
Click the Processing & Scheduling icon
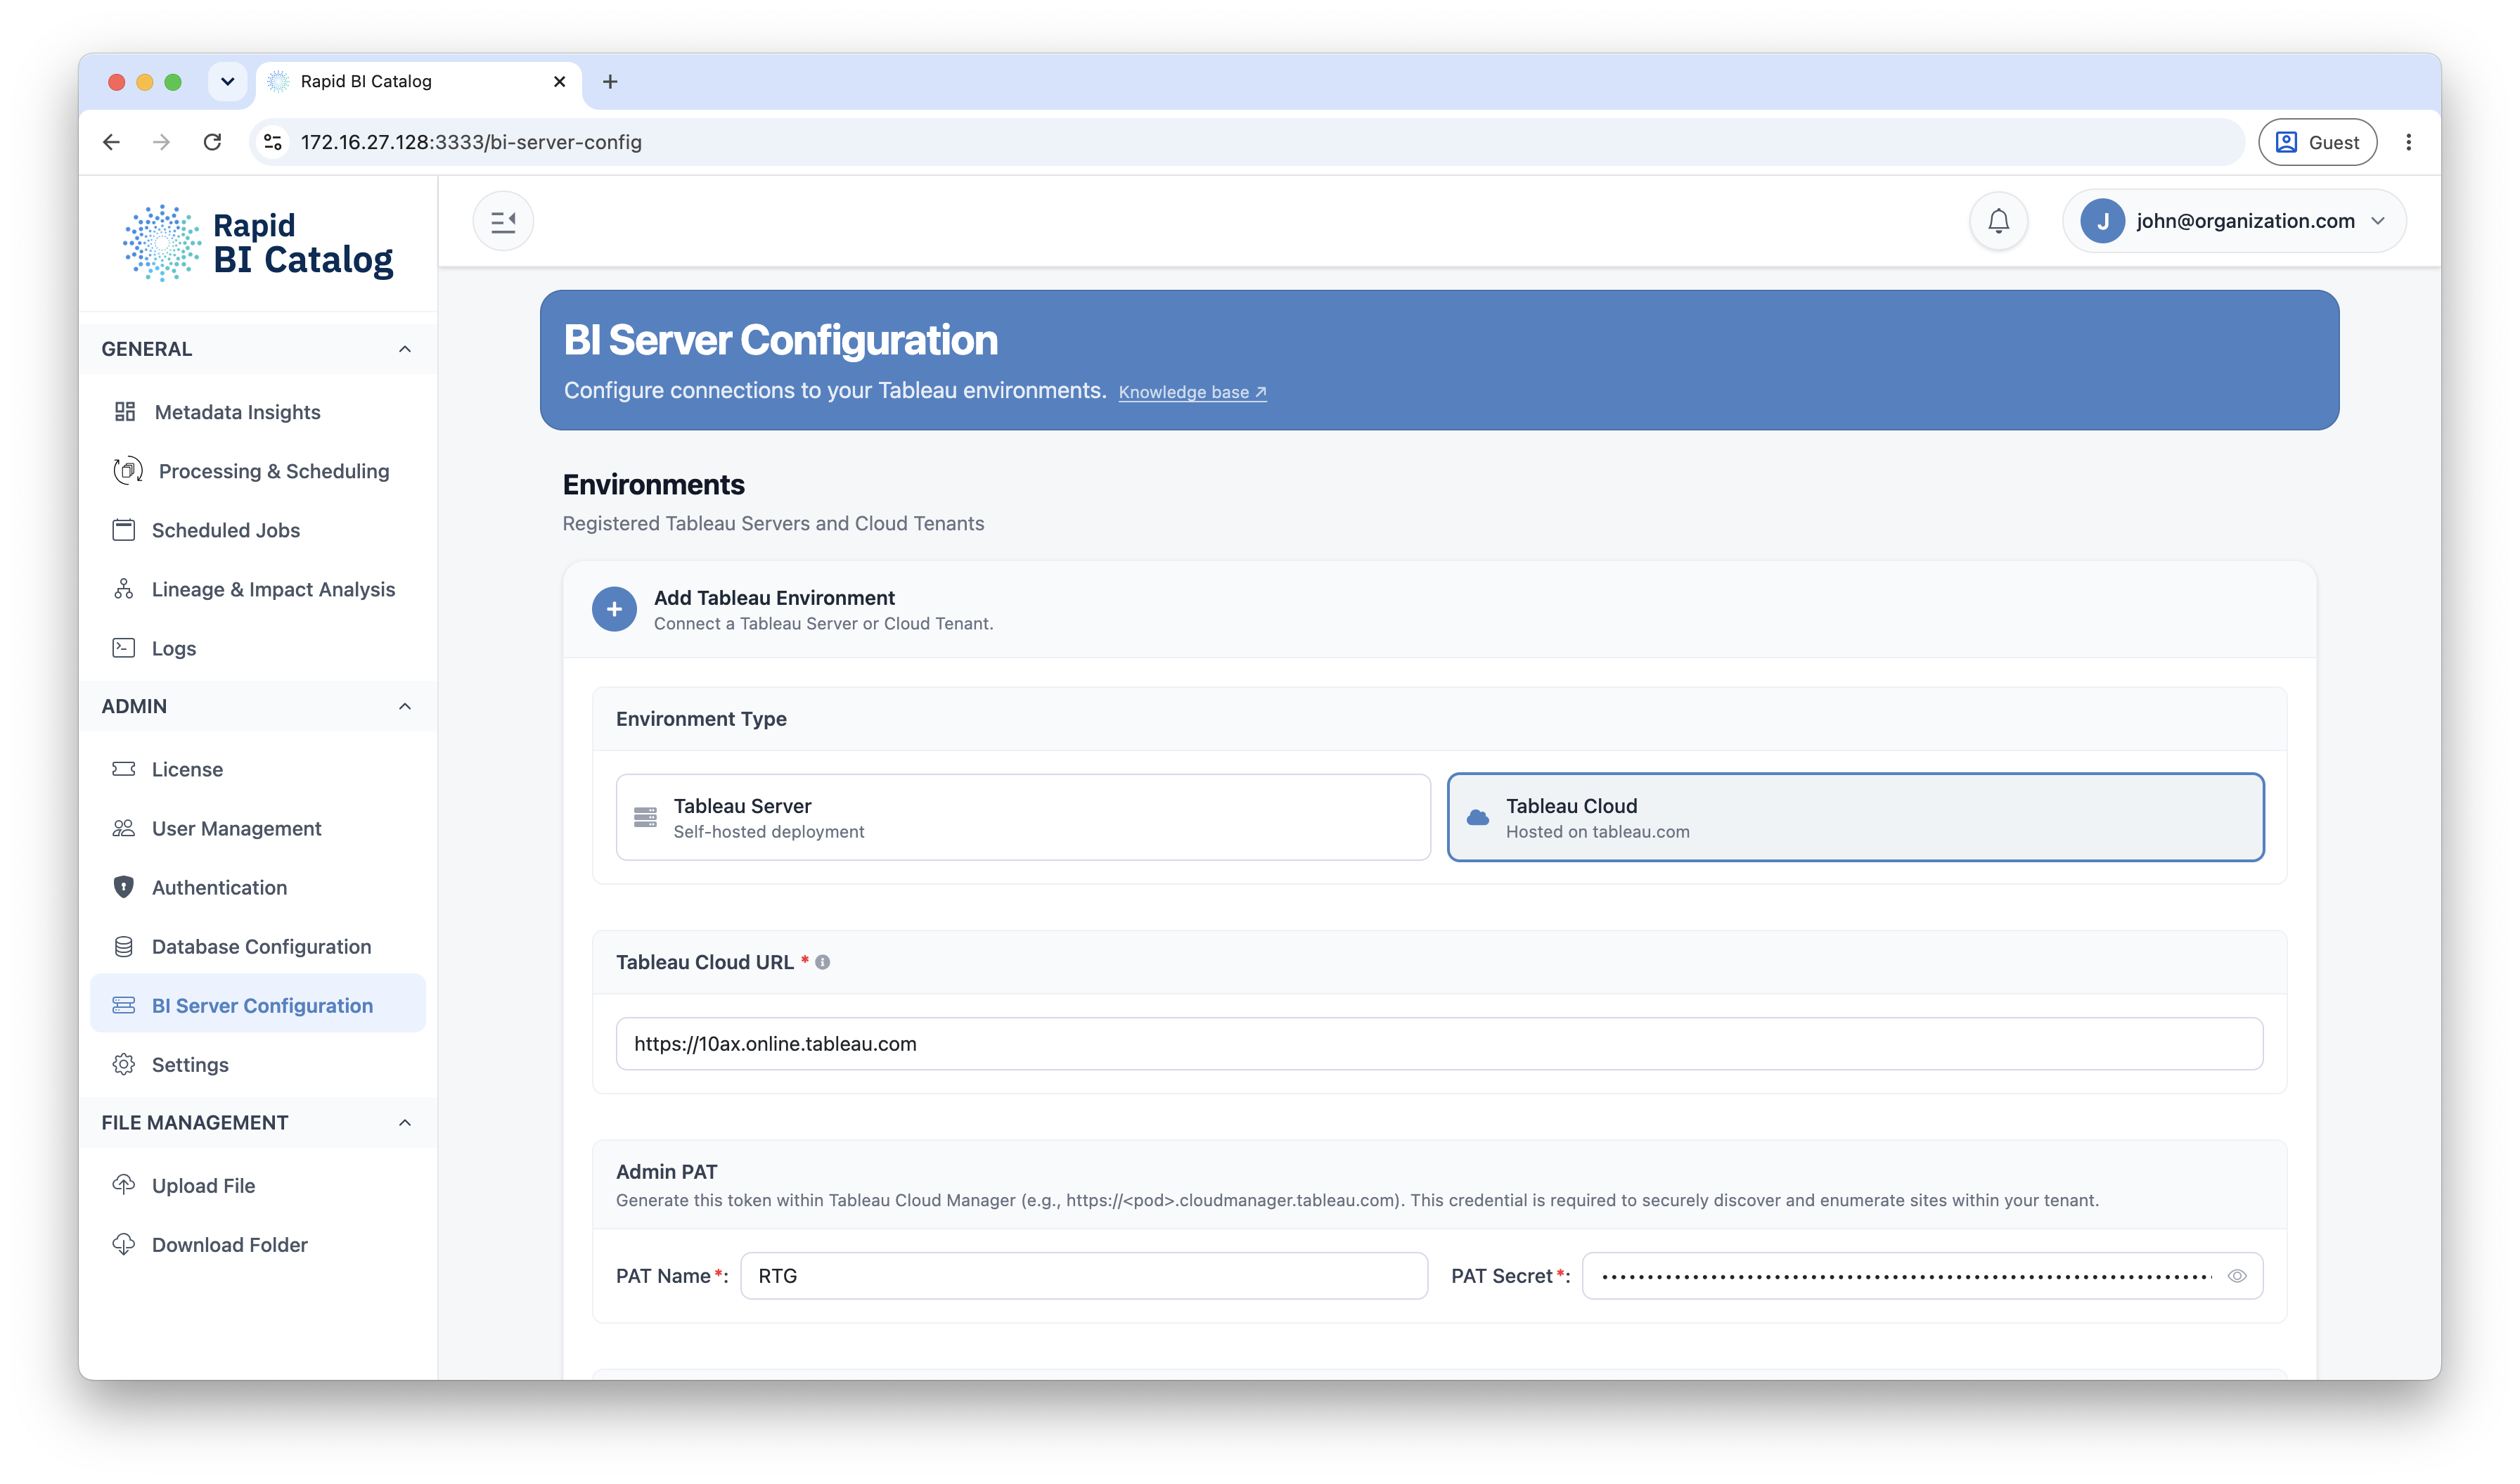(x=127, y=471)
